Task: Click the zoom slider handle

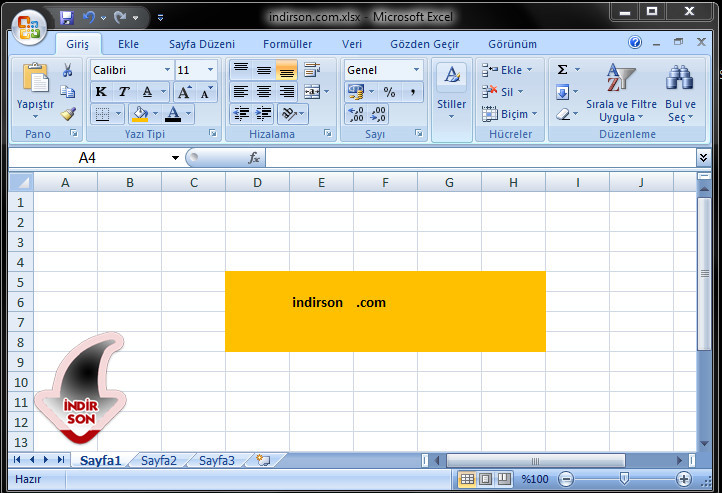Action: (x=624, y=479)
